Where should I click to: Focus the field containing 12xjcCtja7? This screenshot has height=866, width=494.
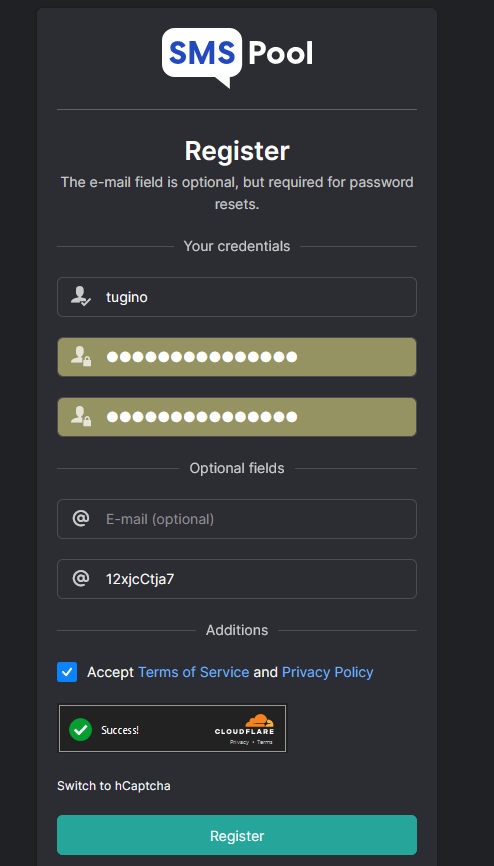click(237, 579)
